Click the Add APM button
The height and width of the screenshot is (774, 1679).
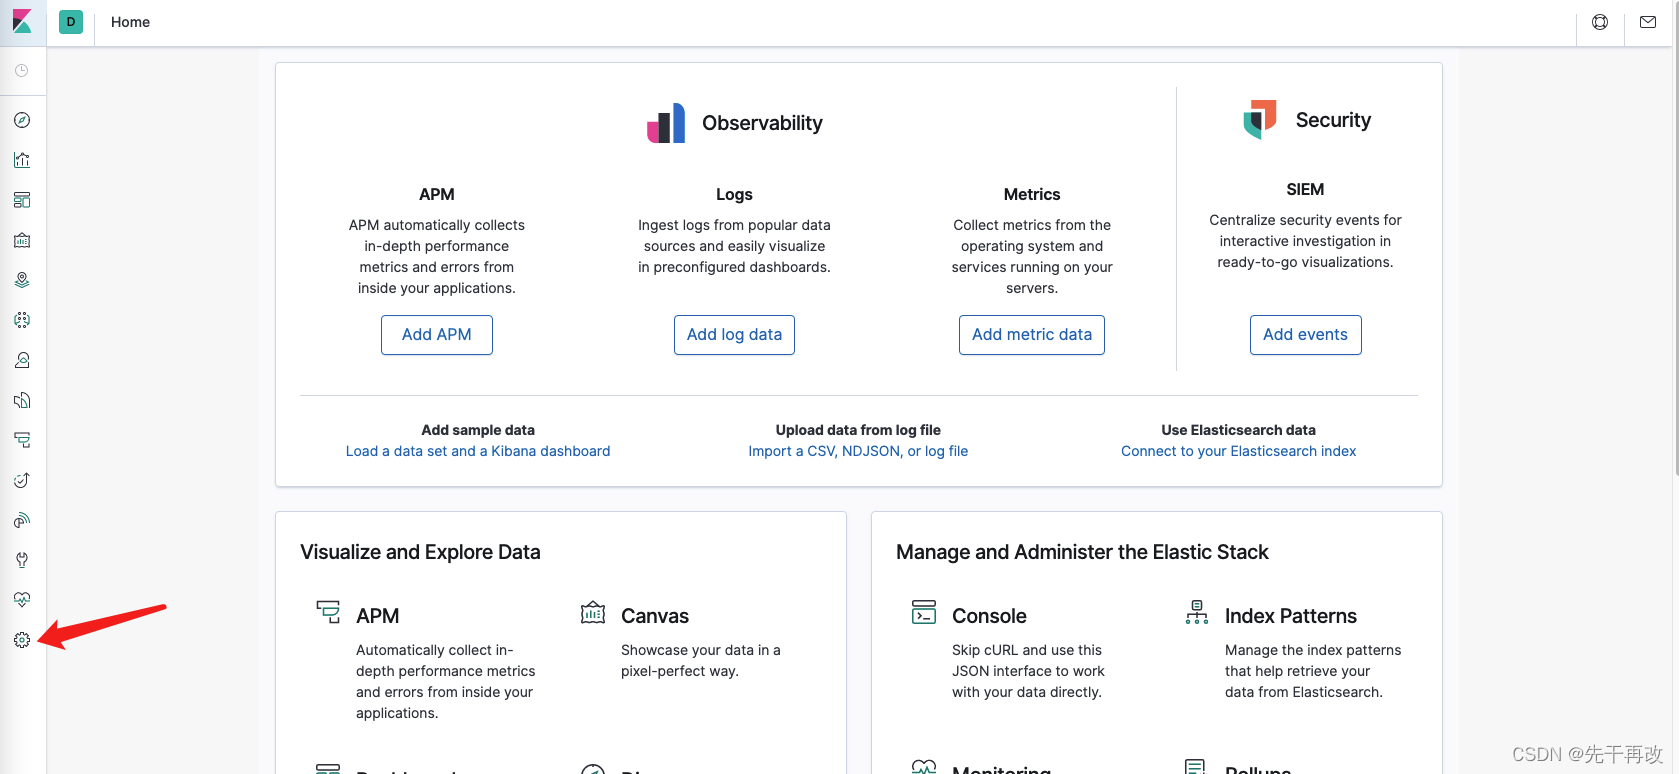click(437, 335)
